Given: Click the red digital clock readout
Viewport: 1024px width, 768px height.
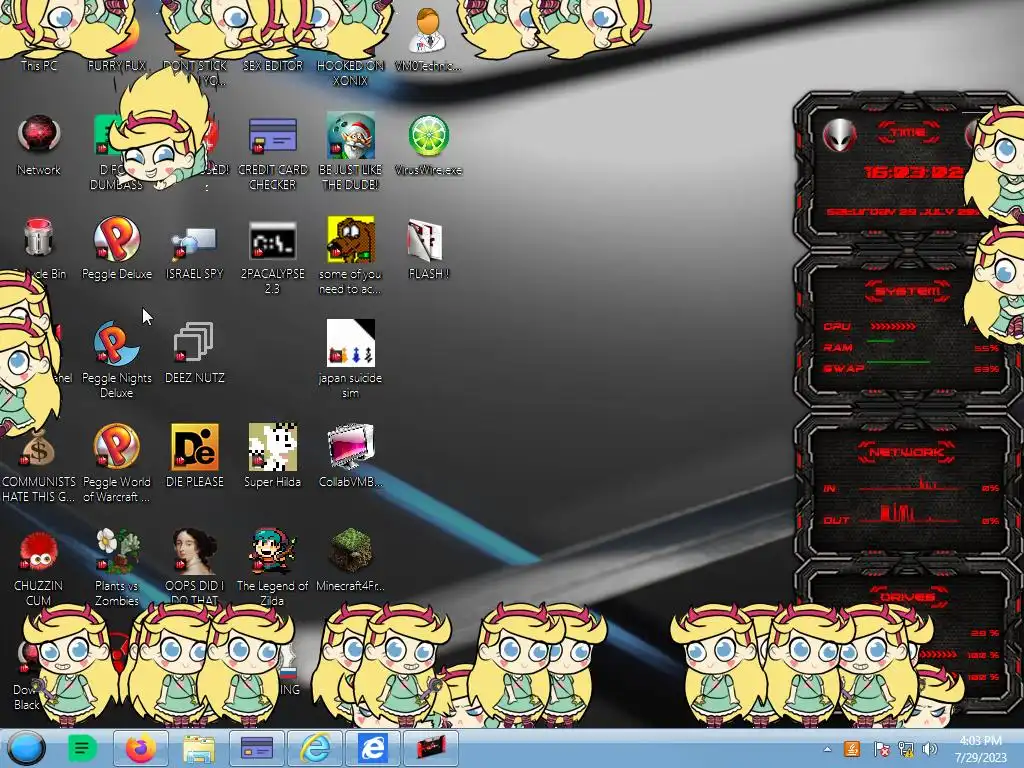Looking at the screenshot, I should click(913, 172).
